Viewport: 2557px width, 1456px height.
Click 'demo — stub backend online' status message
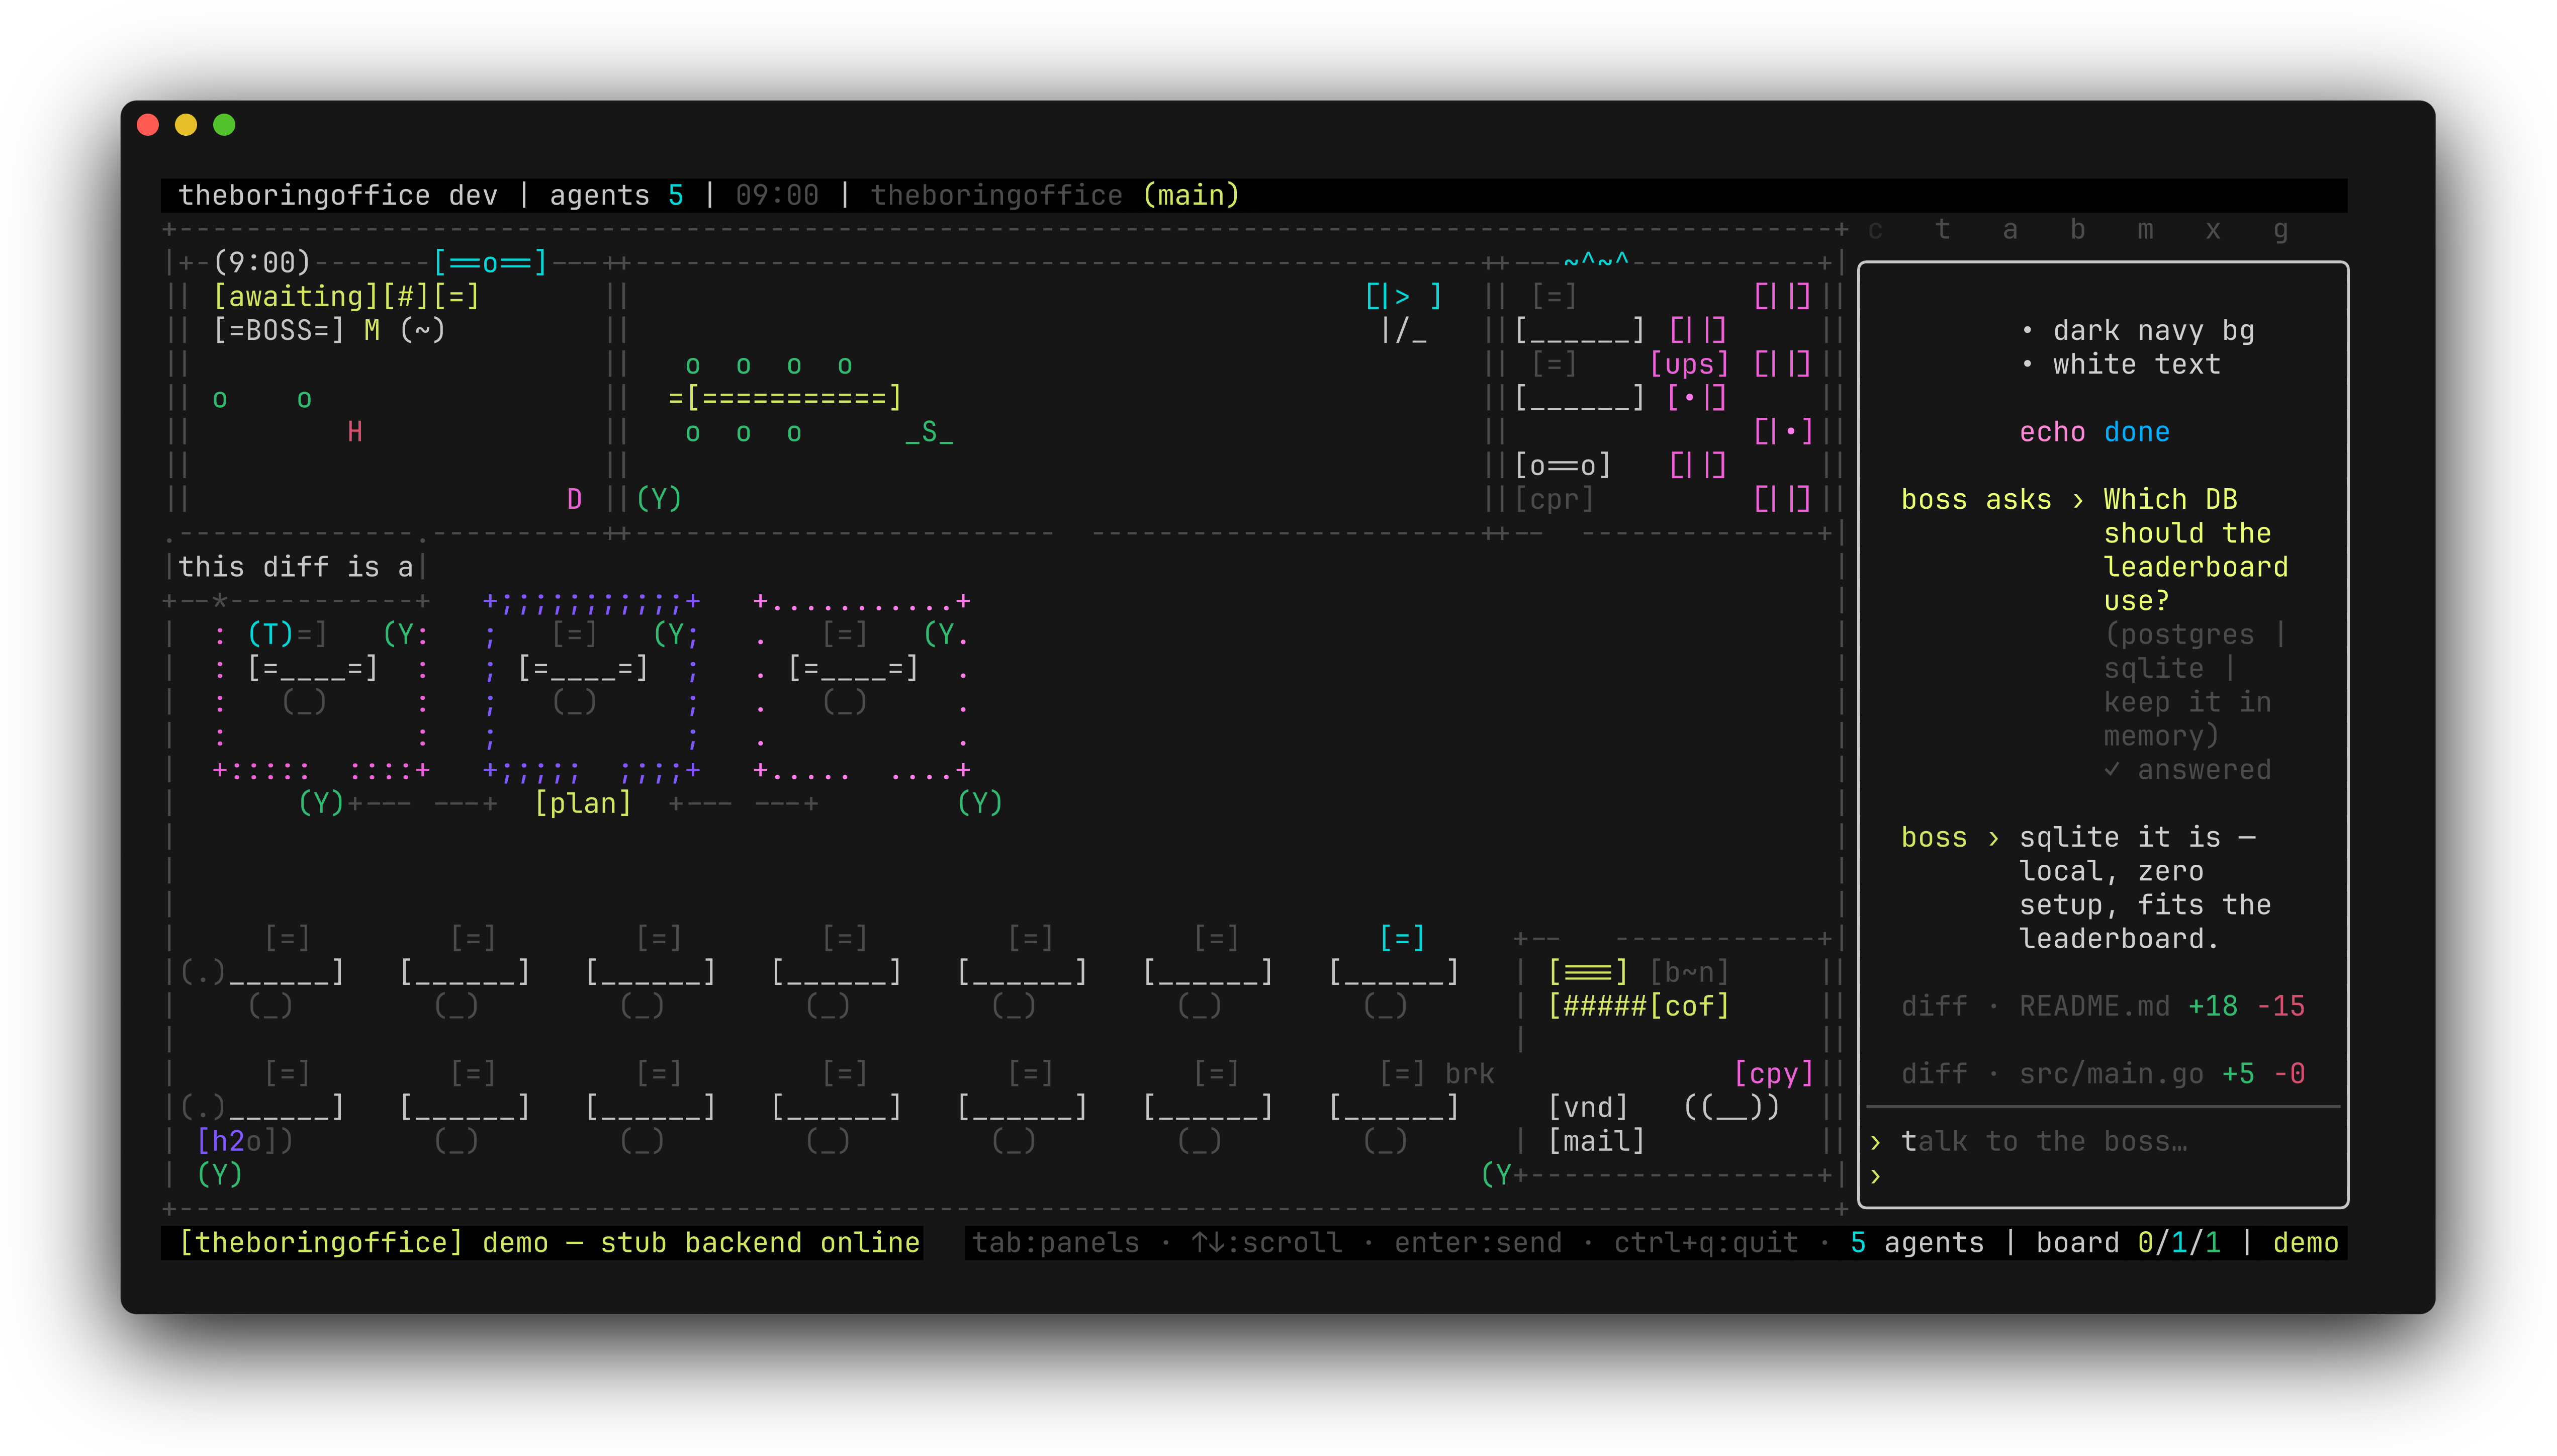[x=701, y=1243]
